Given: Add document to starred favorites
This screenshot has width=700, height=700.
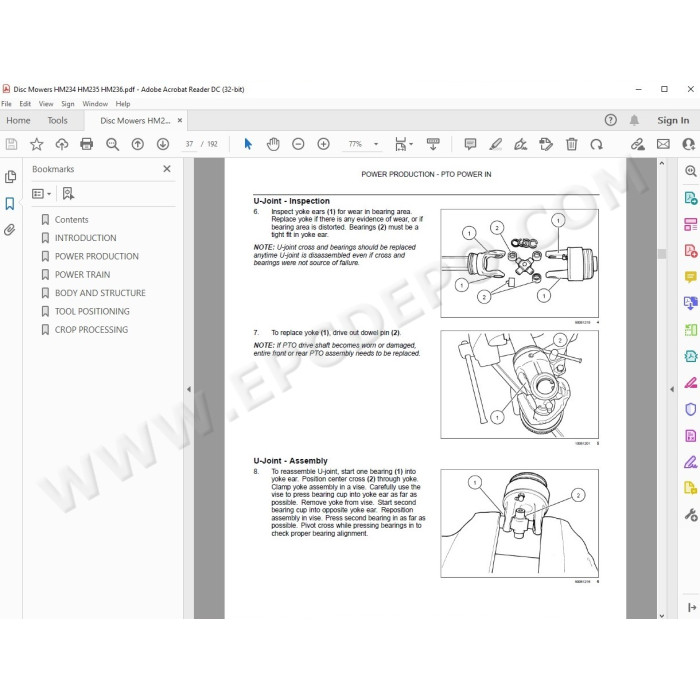Looking at the screenshot, I should [37, 144].
